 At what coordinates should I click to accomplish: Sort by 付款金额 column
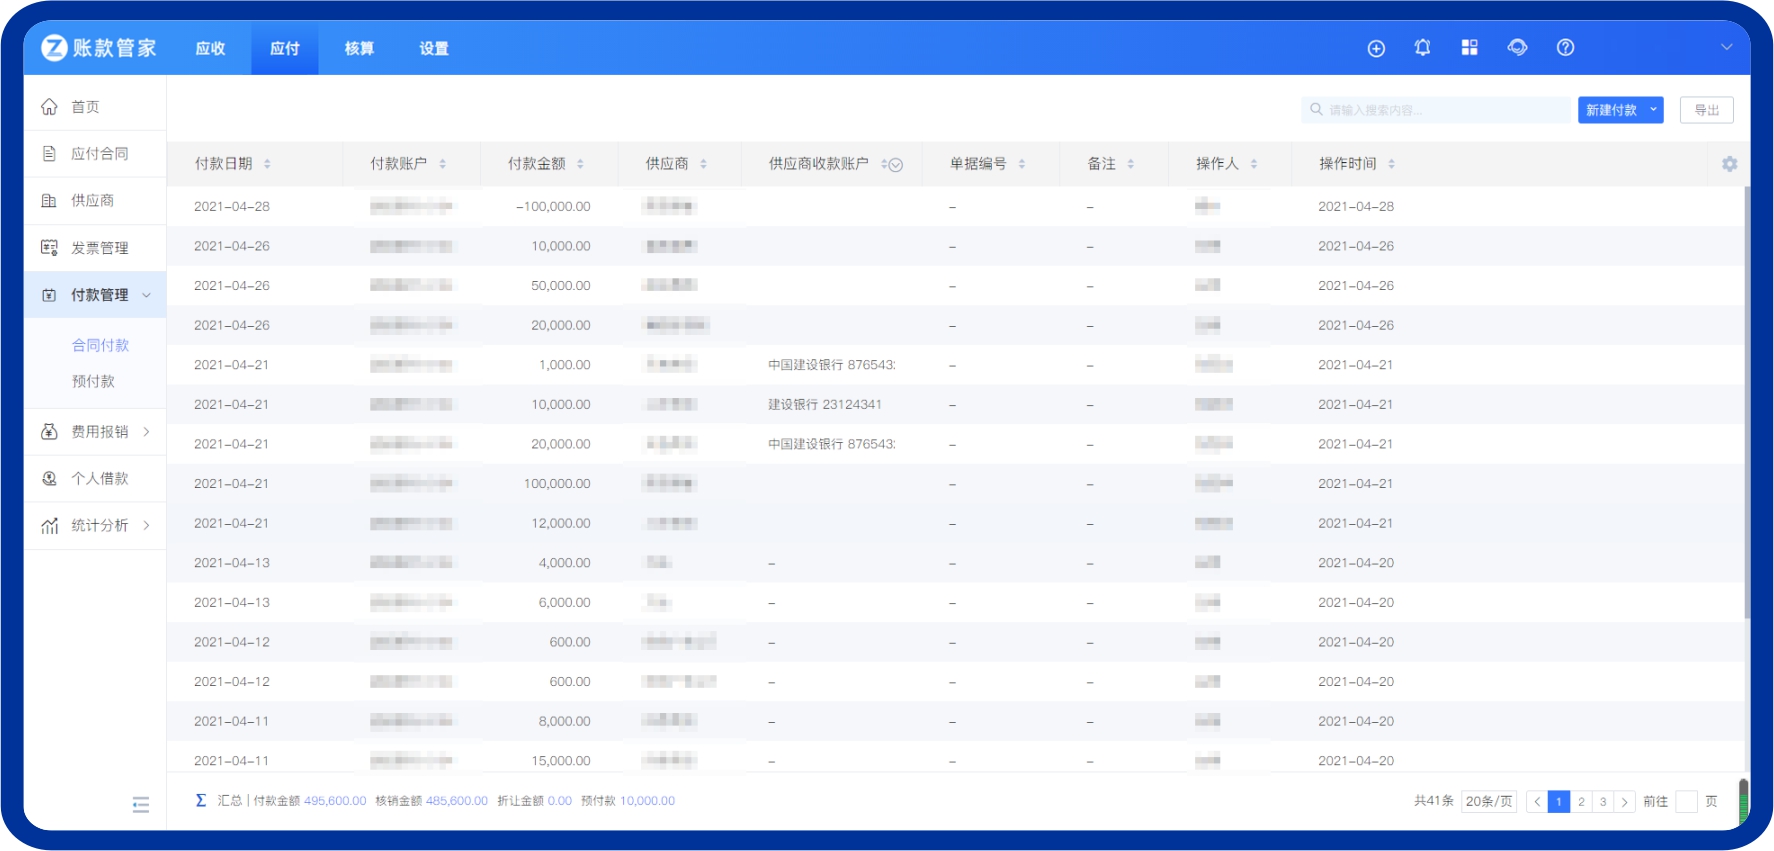pyautogui.click(x=580, y=164)
